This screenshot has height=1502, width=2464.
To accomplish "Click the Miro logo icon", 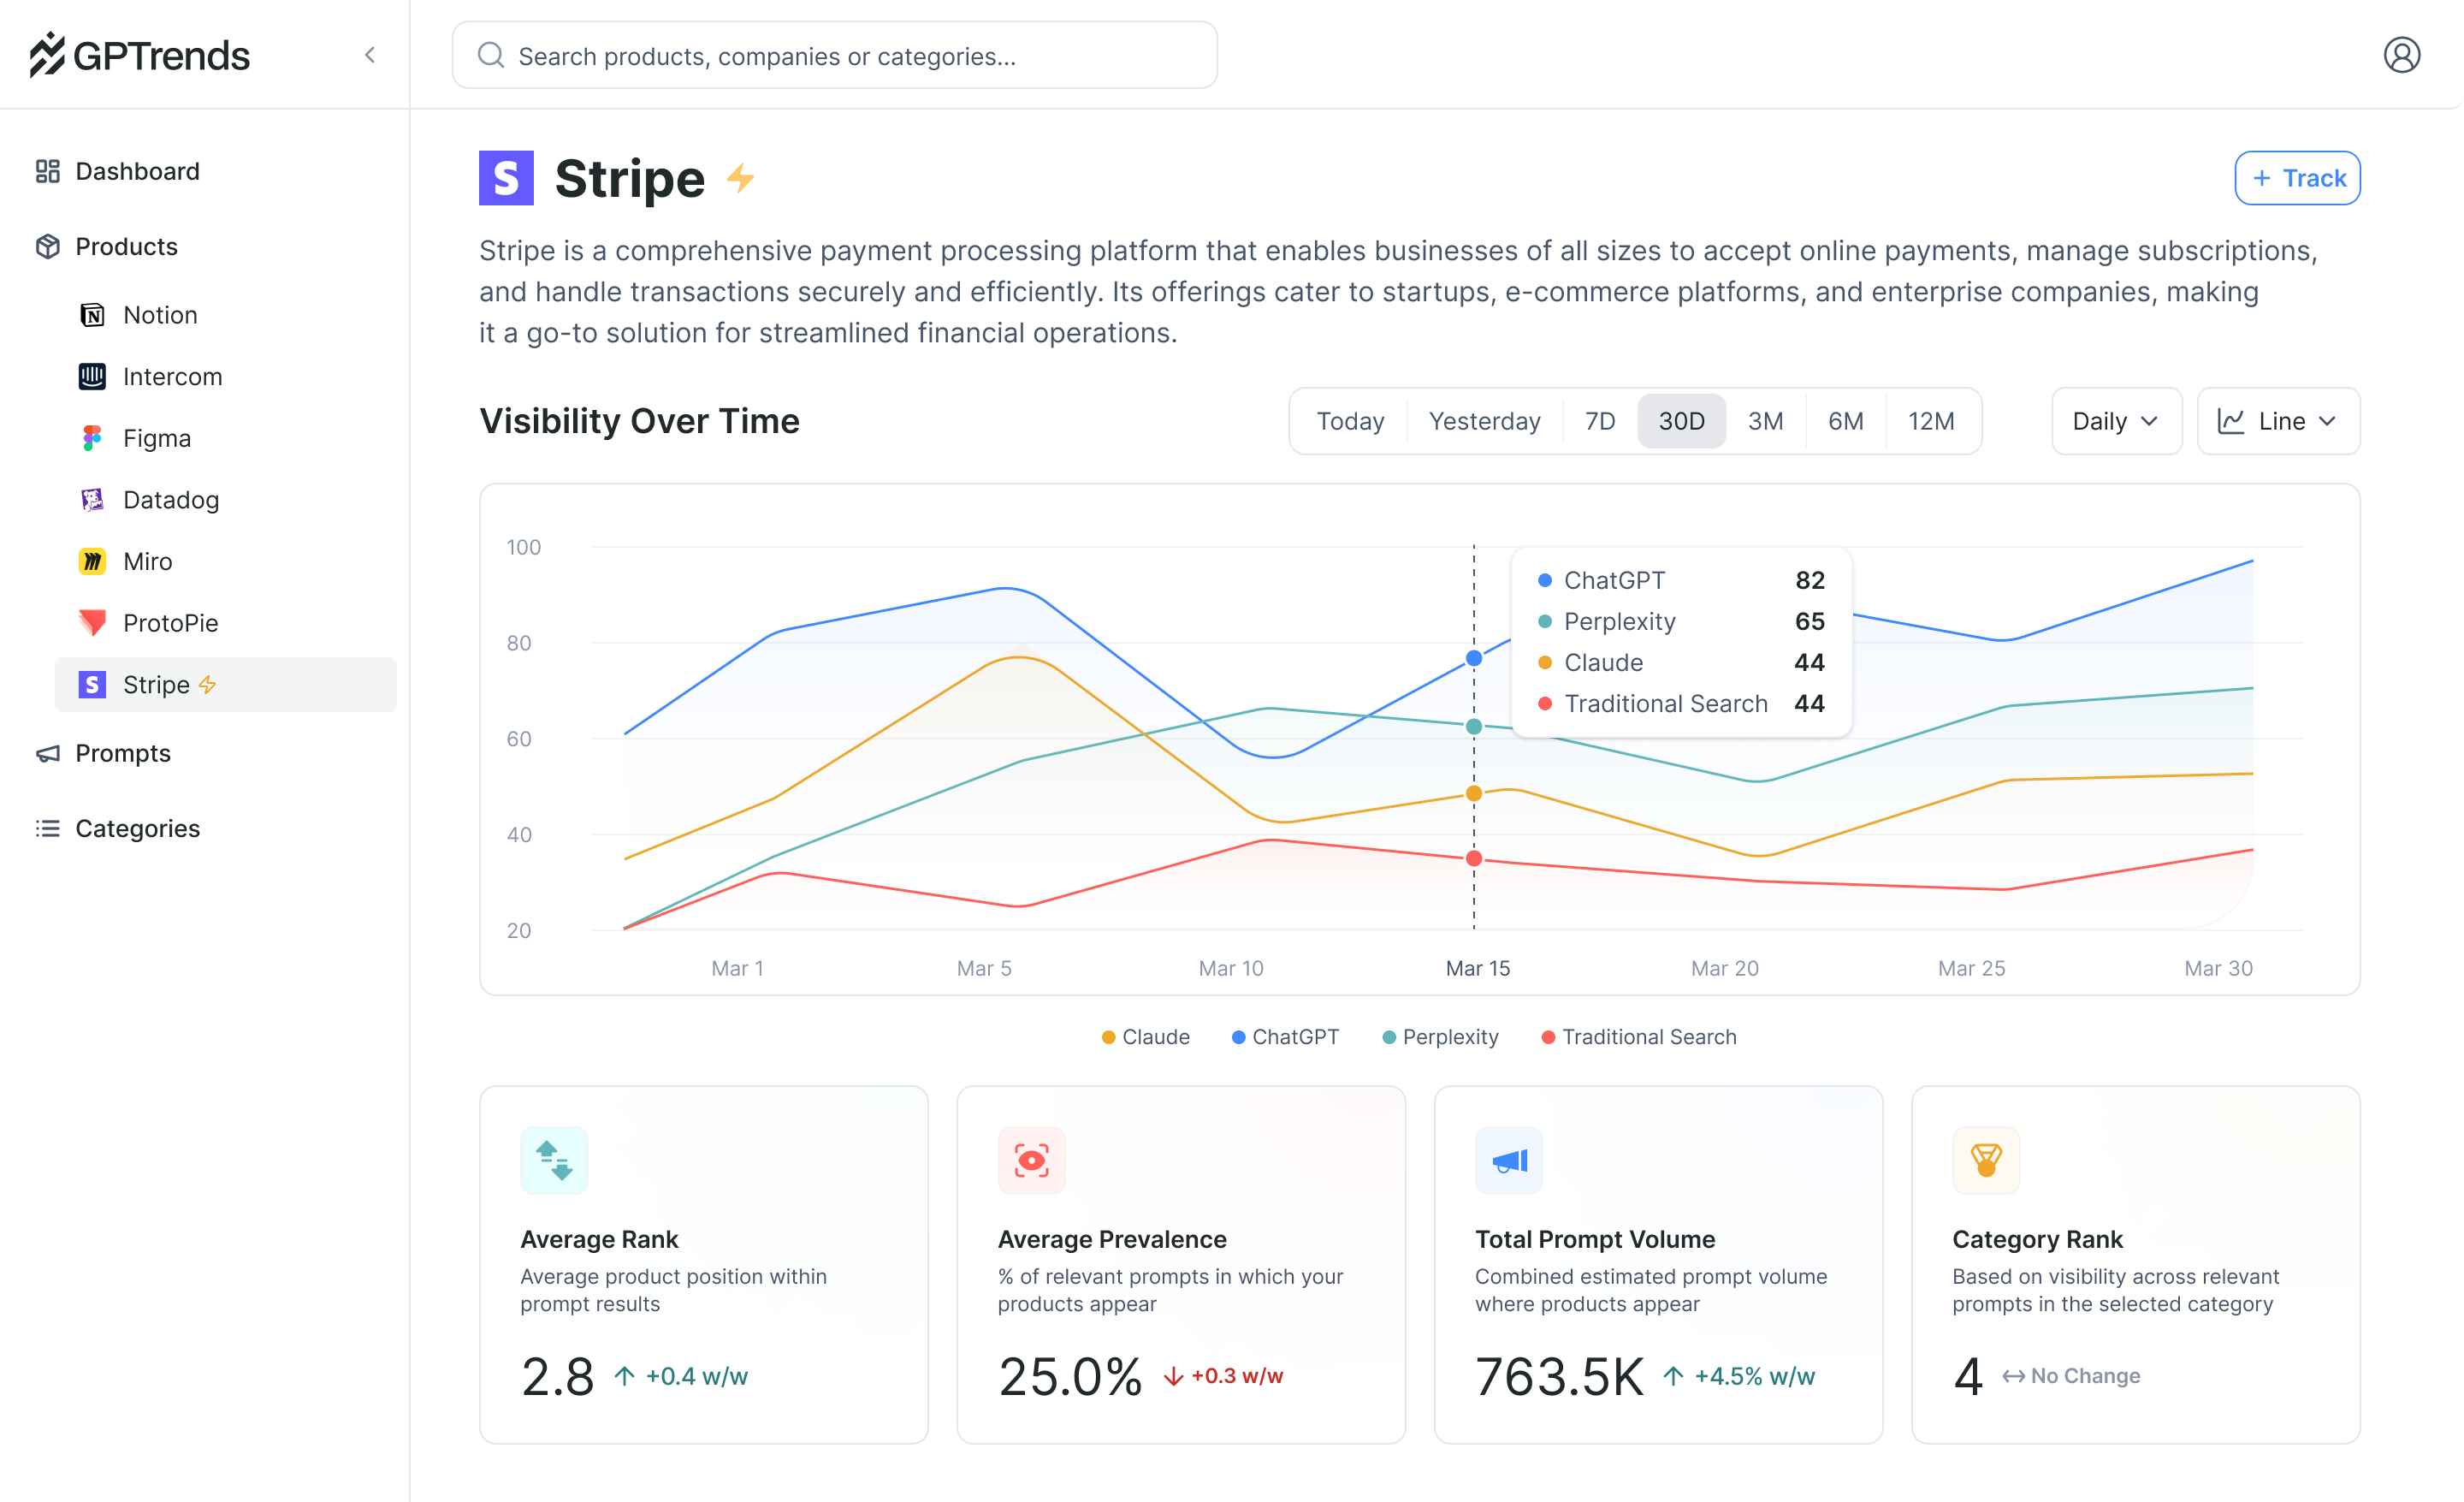I will coord(92,561).
